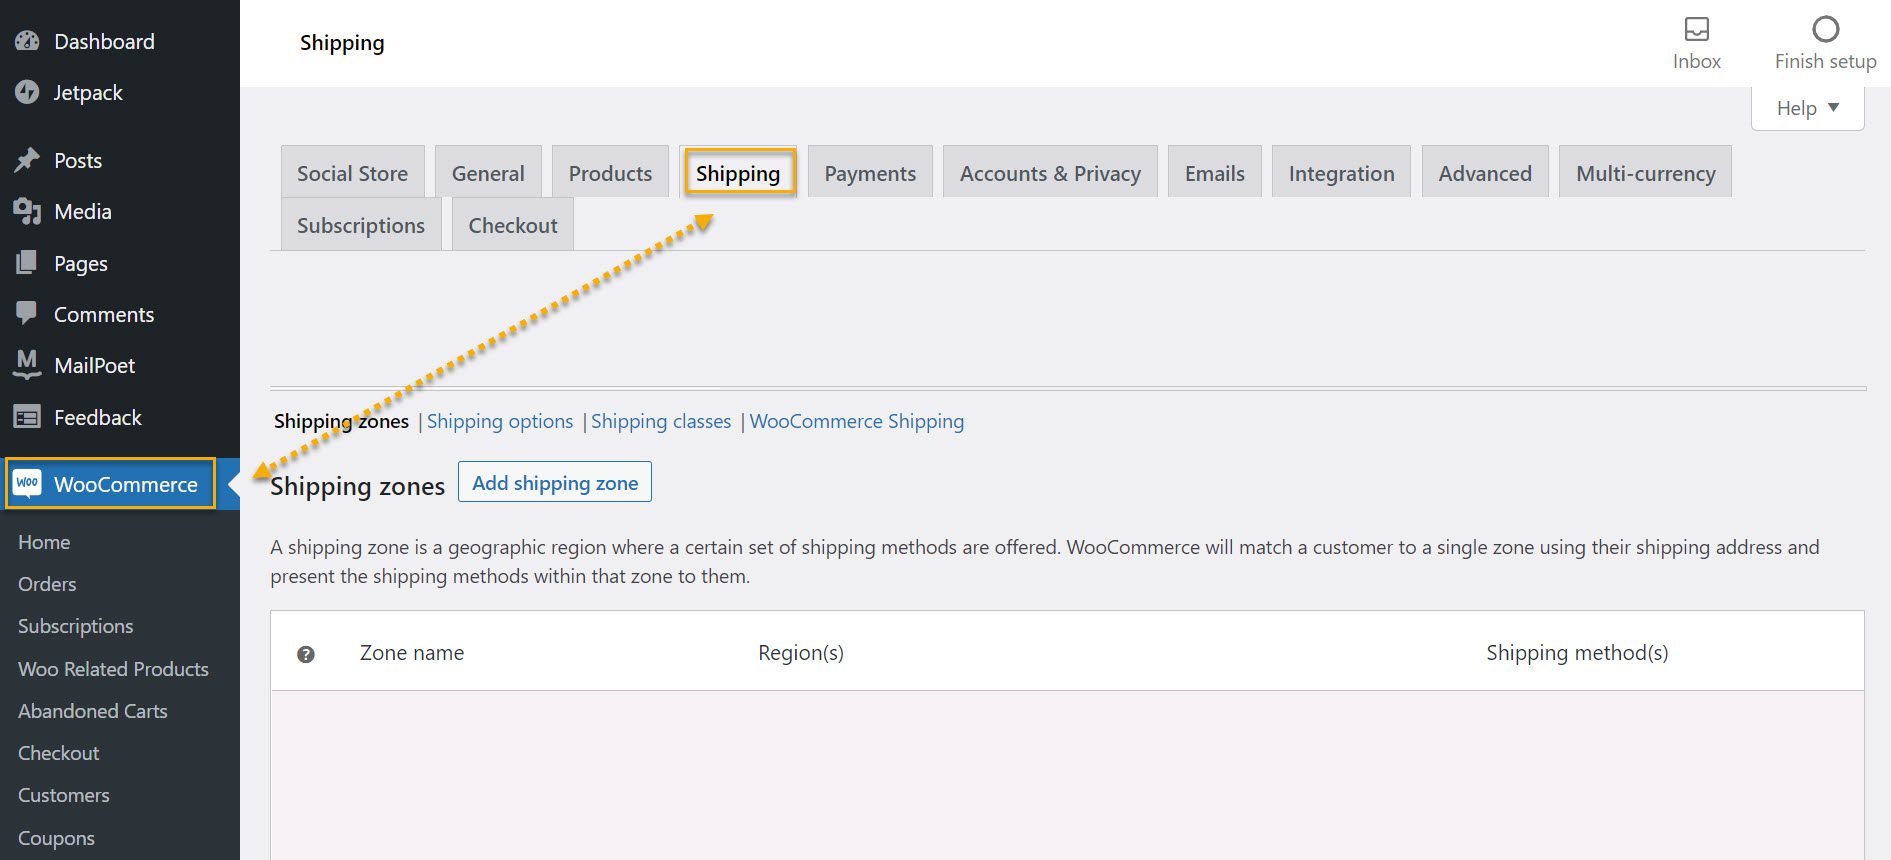
Task: Click the zone table help question-mark icon
Action: coord(306,654)
